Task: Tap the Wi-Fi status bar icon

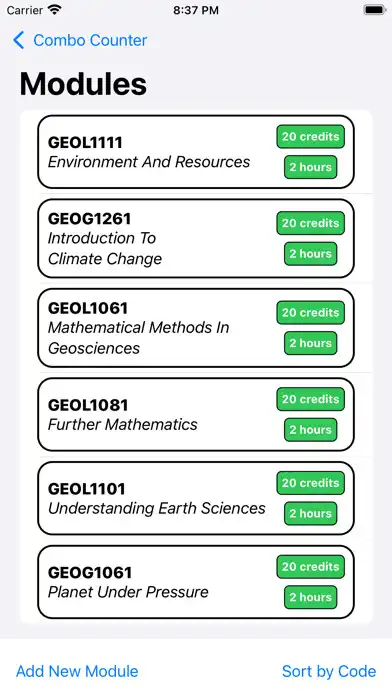Action: (55, 10)
